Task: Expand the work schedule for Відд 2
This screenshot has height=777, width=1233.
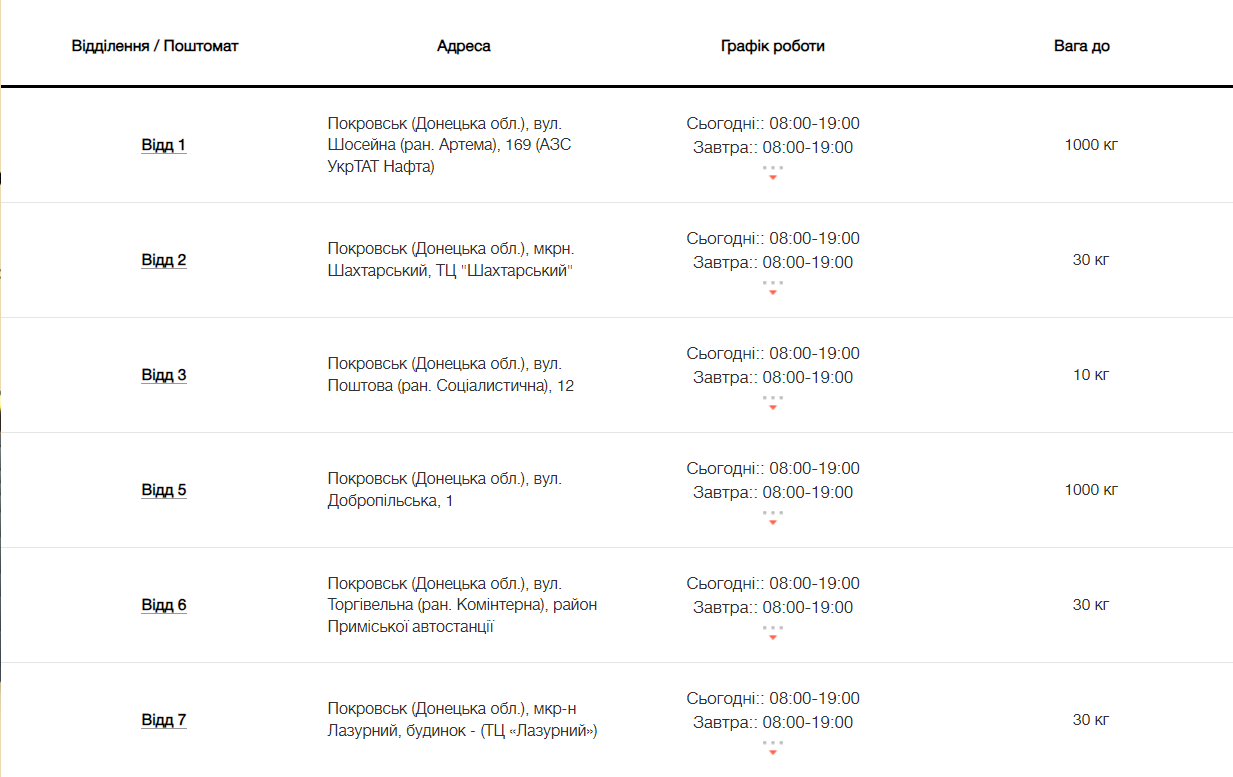Action: (773, 287)
